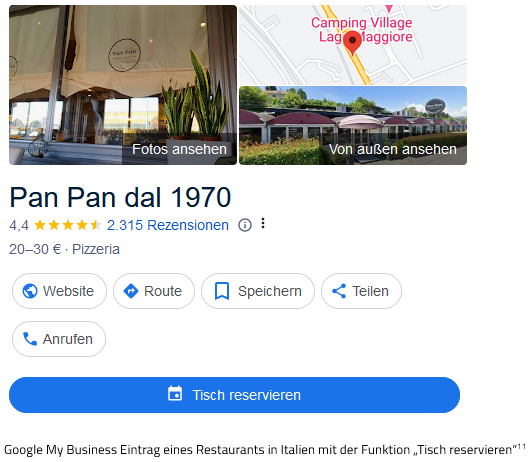Click the map preview with Camping Village label
The width and height of the screenshot is (529, 462).
point(353,45)
